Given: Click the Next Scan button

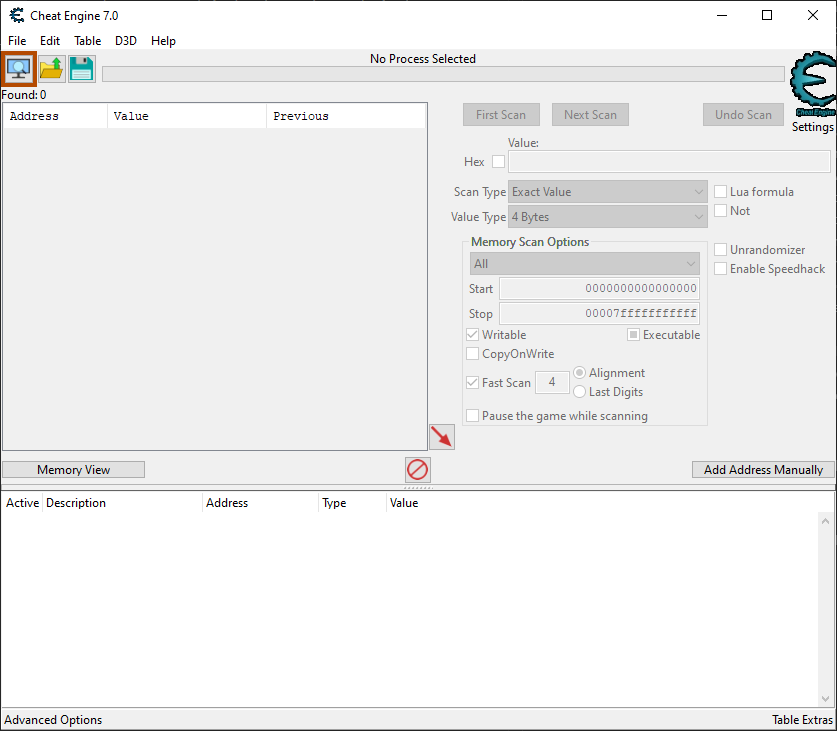Looking at the screenshot, I should pos(590,115).
